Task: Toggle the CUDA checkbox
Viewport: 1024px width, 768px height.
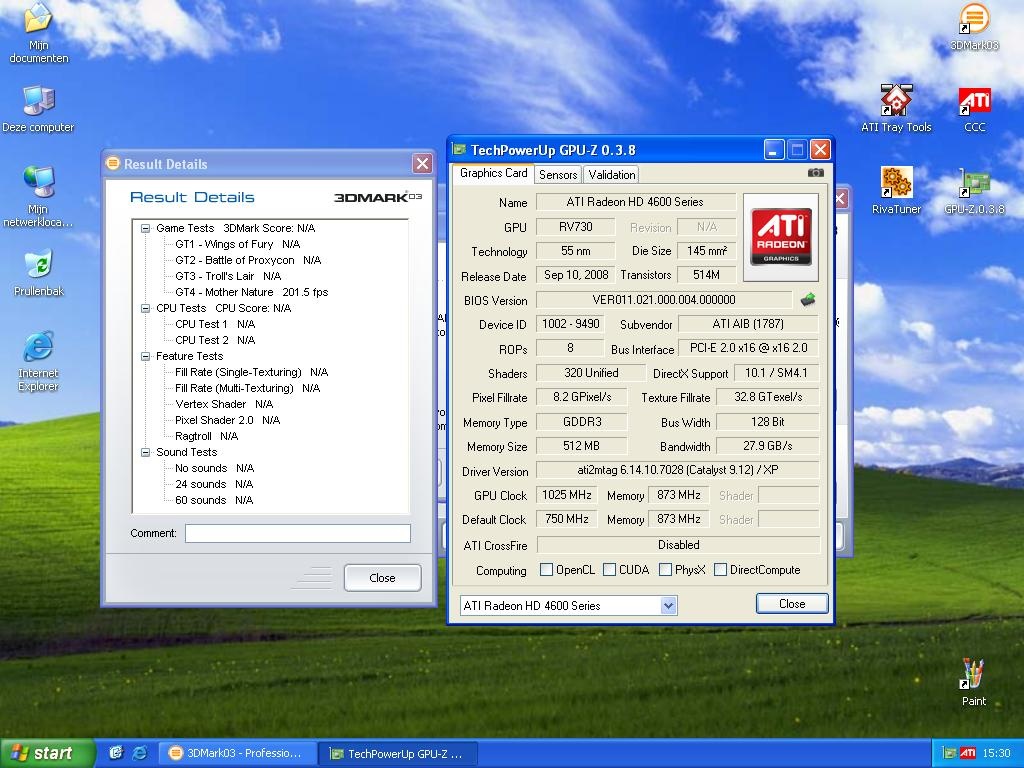Action: (610, 570)
